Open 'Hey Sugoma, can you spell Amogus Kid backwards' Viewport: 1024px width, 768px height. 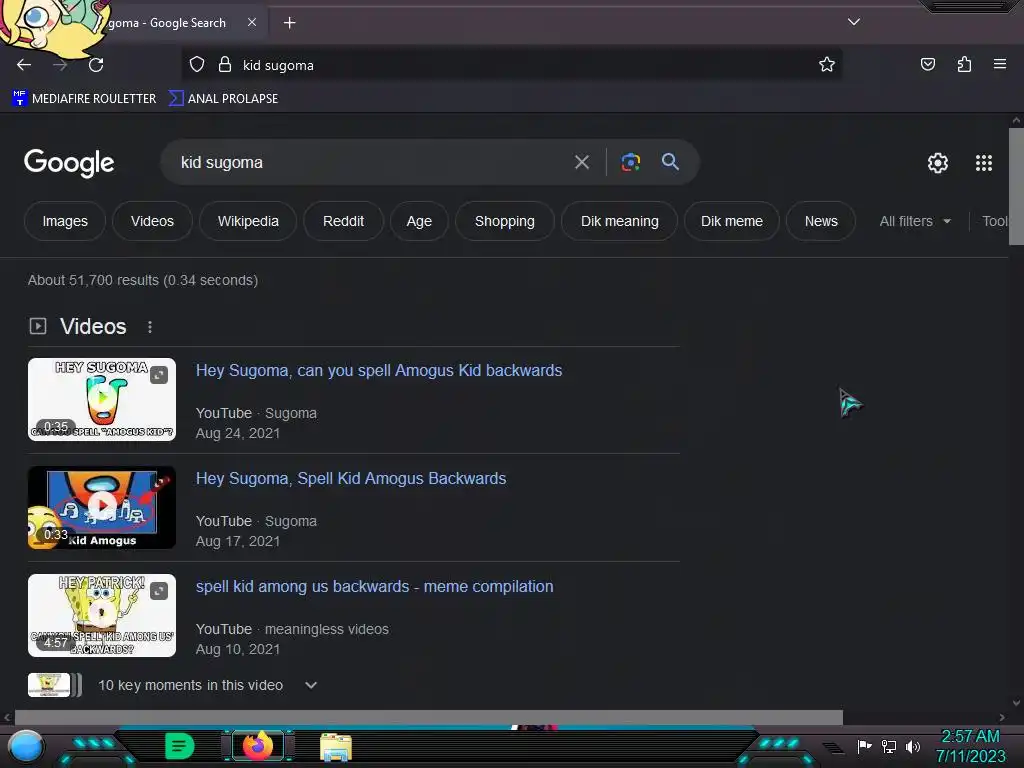pos(379,370)
